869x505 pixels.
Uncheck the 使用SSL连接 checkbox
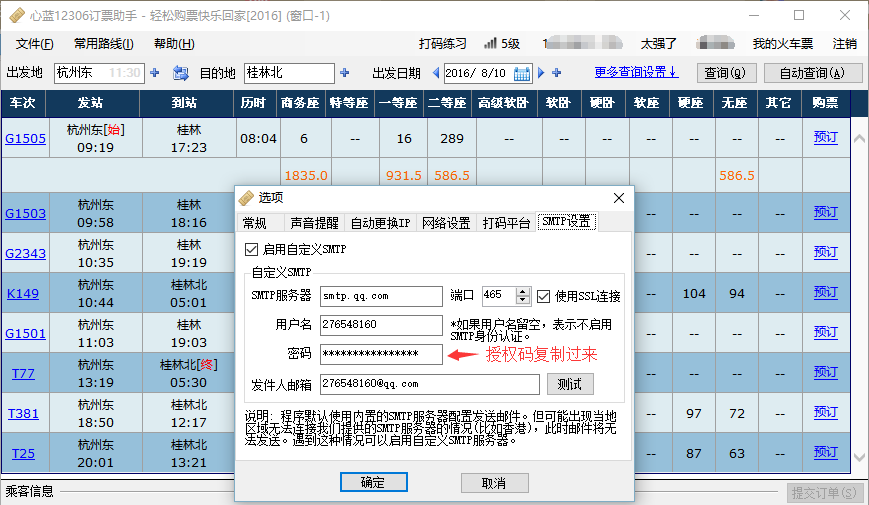543,296
